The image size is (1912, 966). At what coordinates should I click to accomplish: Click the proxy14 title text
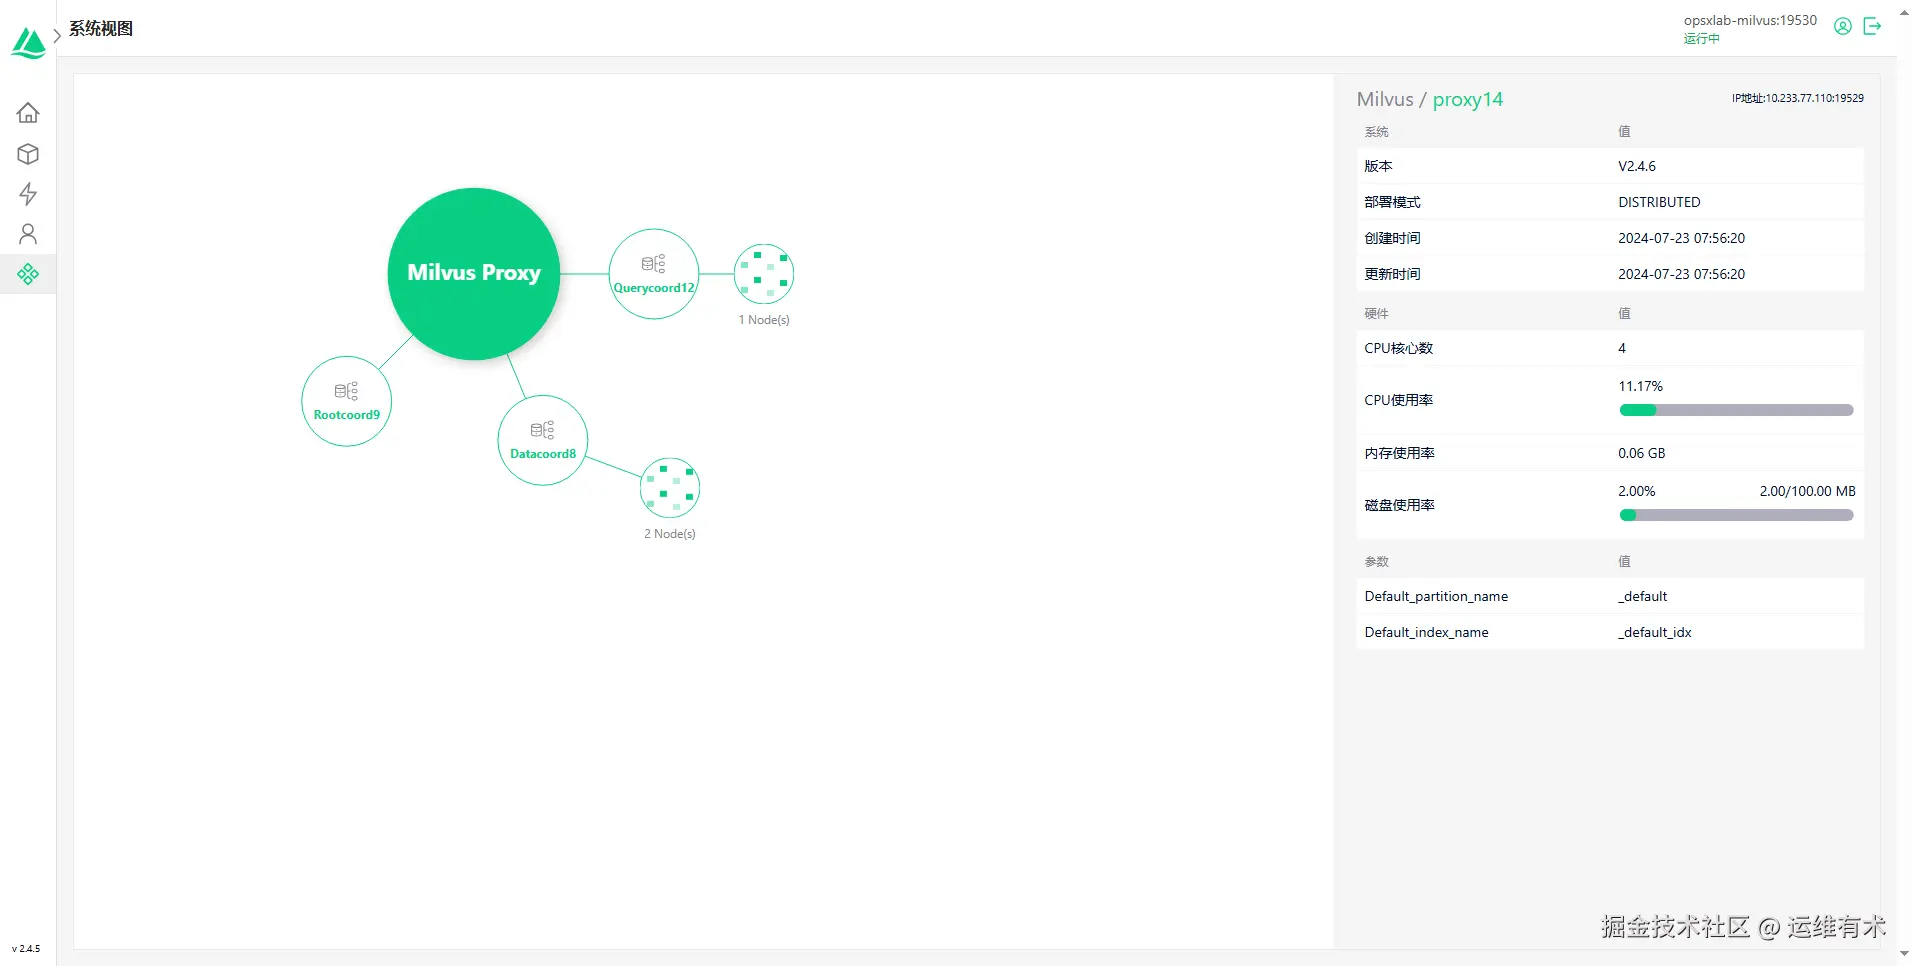tap(1468, 99)
